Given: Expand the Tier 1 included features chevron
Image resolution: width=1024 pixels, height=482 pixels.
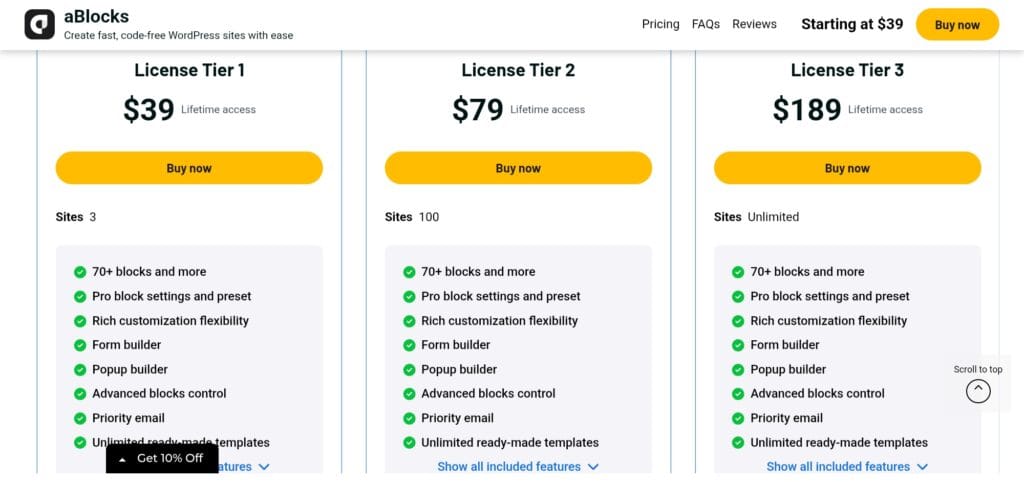Looking at the screenshot, I should pos(264,467).
